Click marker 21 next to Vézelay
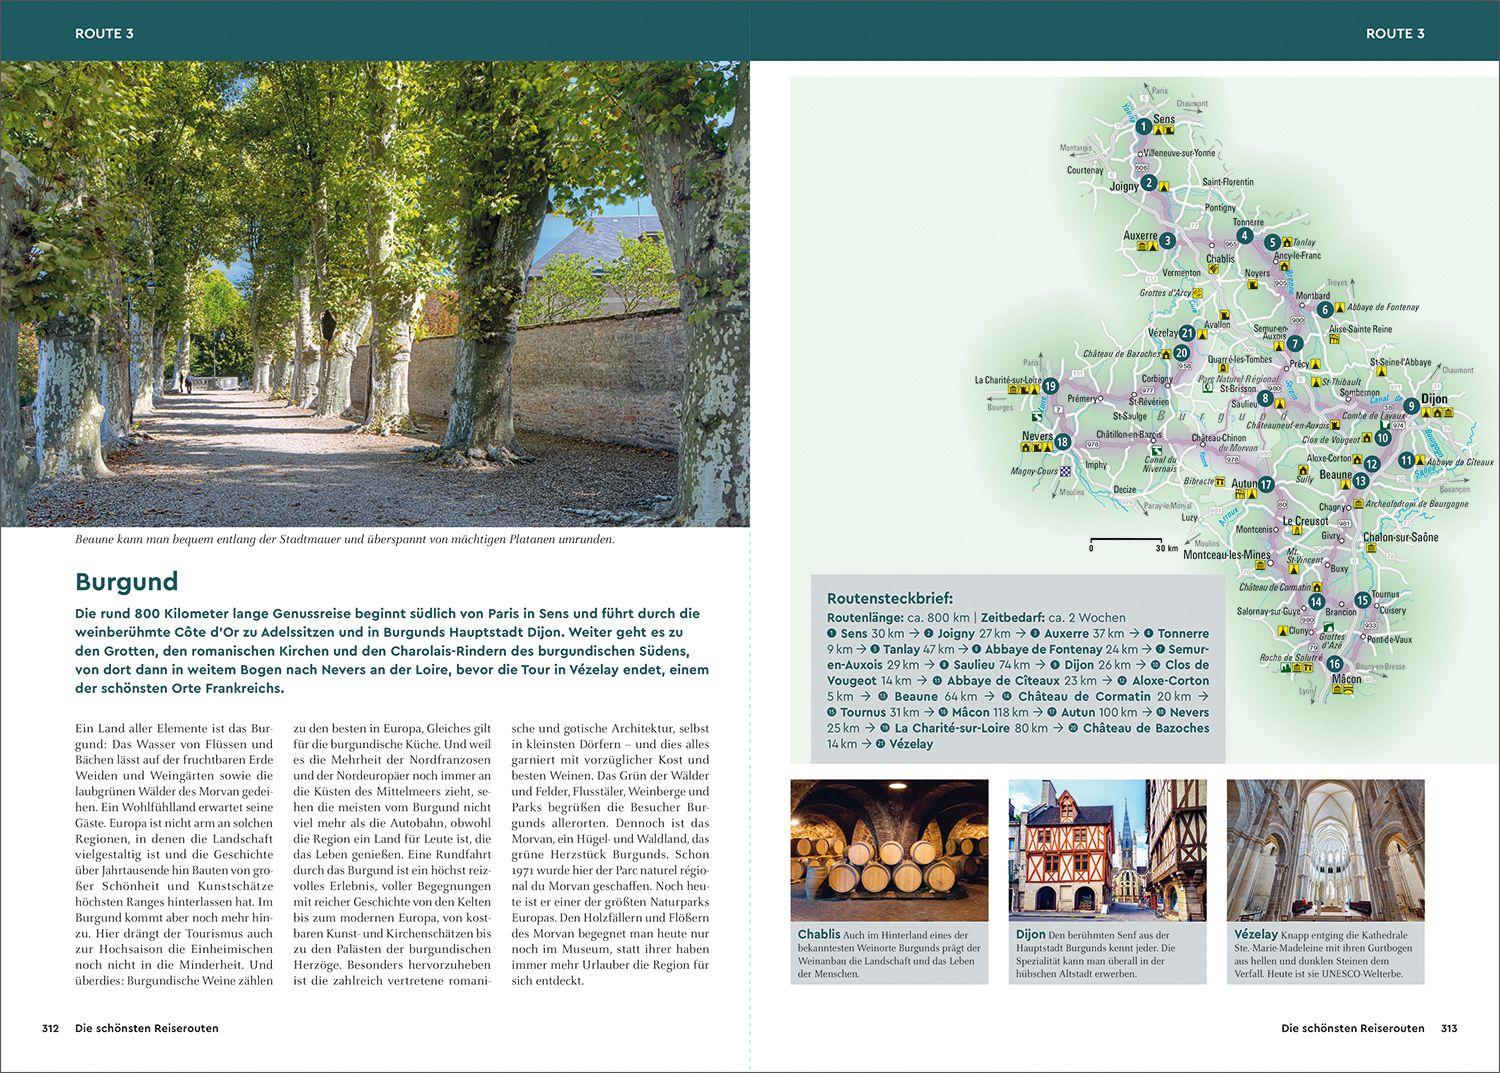The width and height of the screenshot is (1500, 1073). [1187, 334]
